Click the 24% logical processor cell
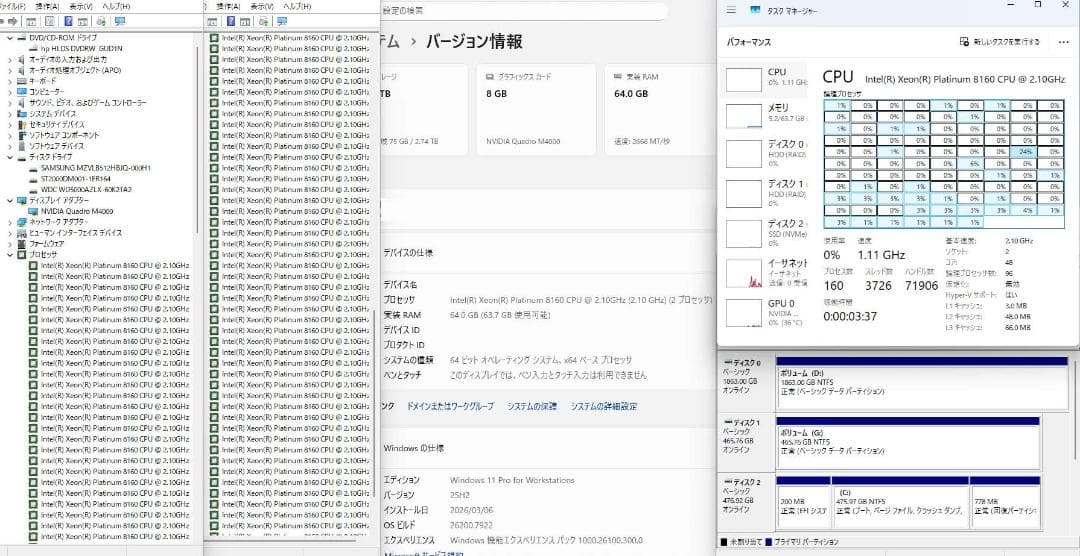 coord(1023,152)
